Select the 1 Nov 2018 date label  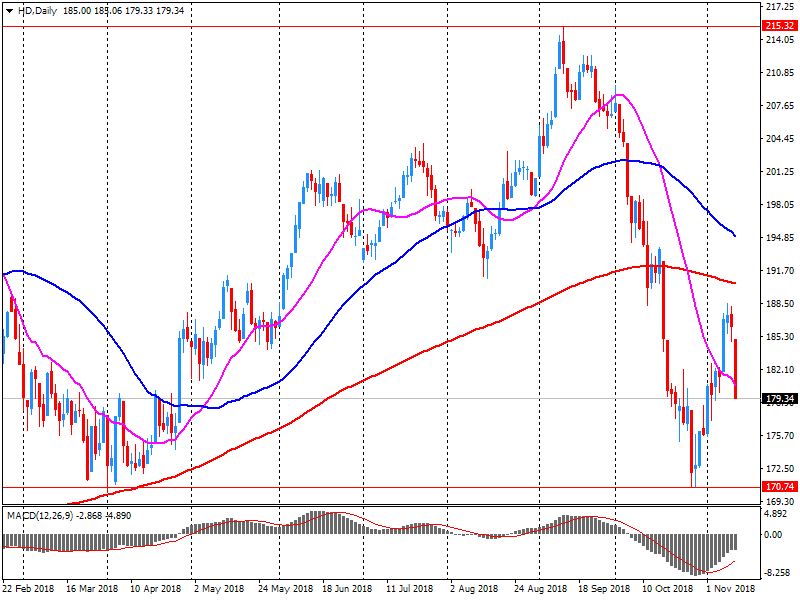(730, 589)
